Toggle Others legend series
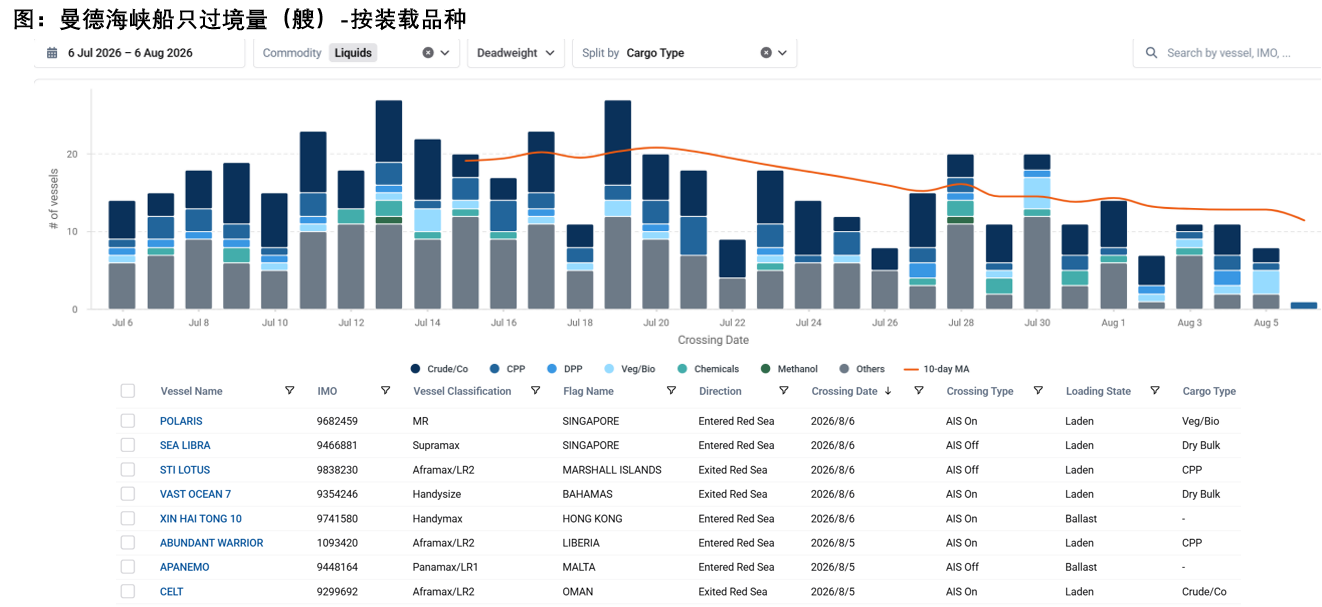The image size is (1322, 607). tap(862, 369)
